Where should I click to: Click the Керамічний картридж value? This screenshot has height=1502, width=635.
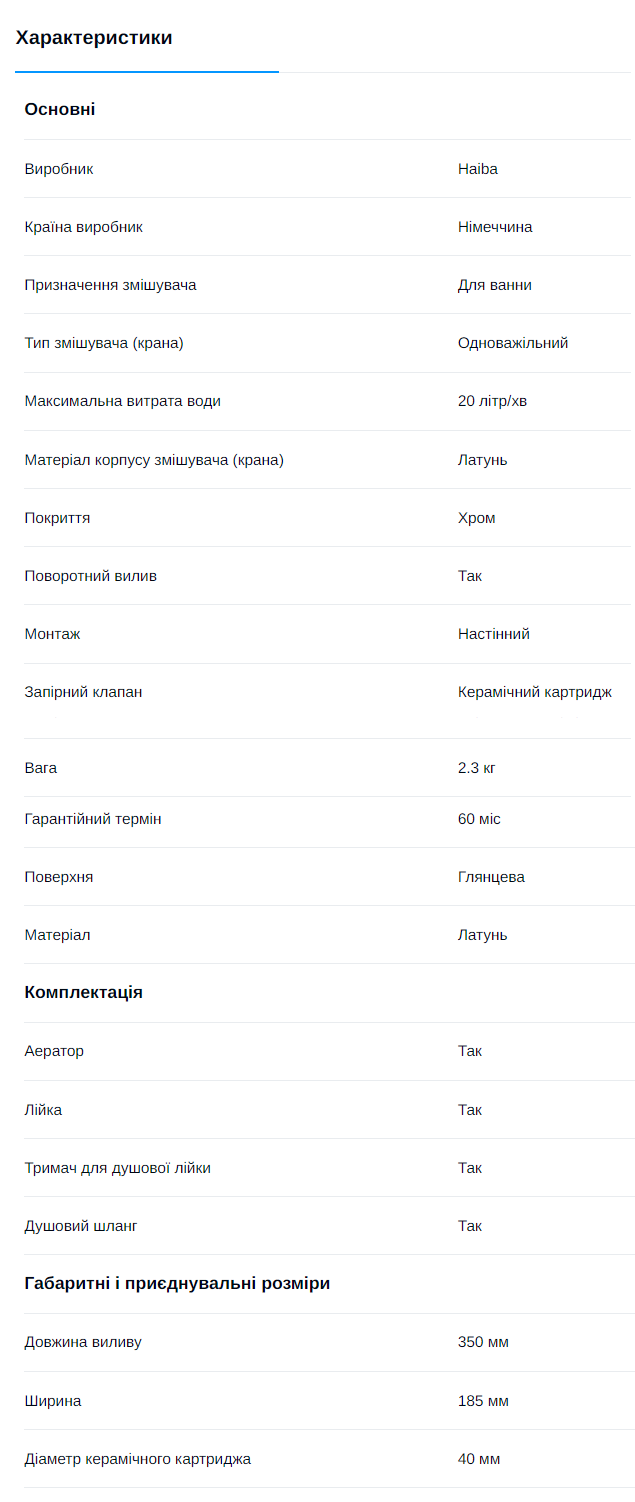[535, 692]
